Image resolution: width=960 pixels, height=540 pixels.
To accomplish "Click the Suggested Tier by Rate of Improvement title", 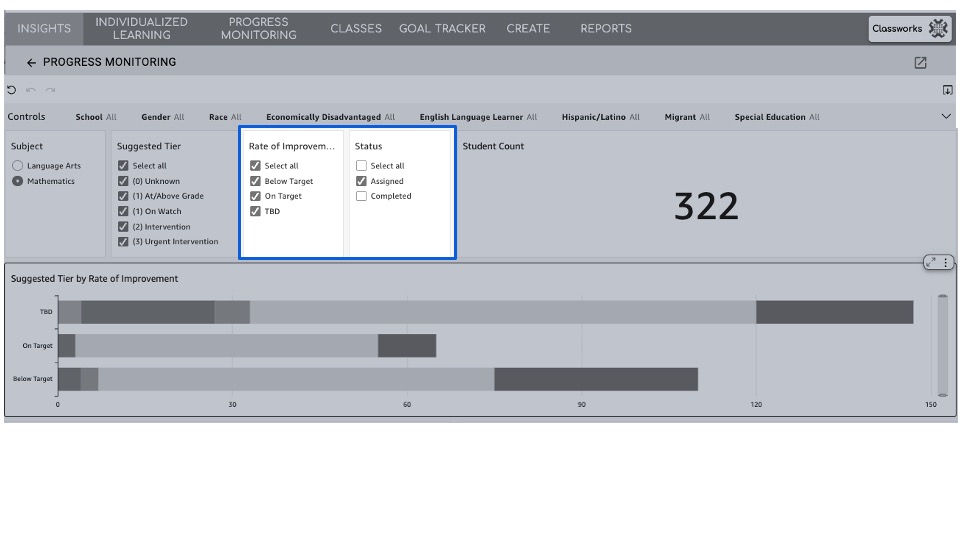I will (x=94, y=279).
